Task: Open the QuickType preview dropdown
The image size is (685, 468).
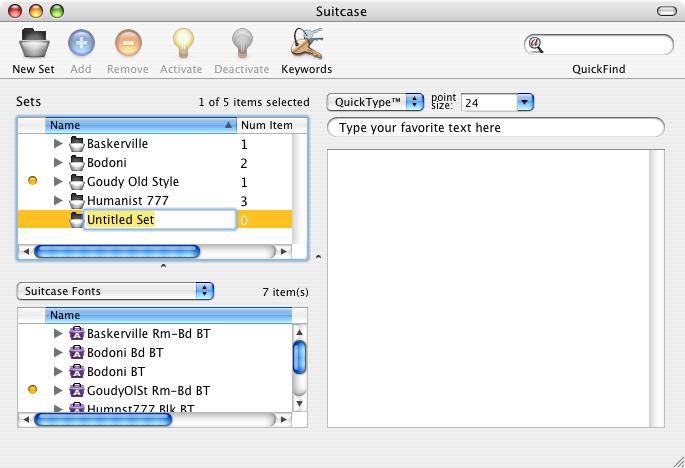Action: [x=375, y=102]
